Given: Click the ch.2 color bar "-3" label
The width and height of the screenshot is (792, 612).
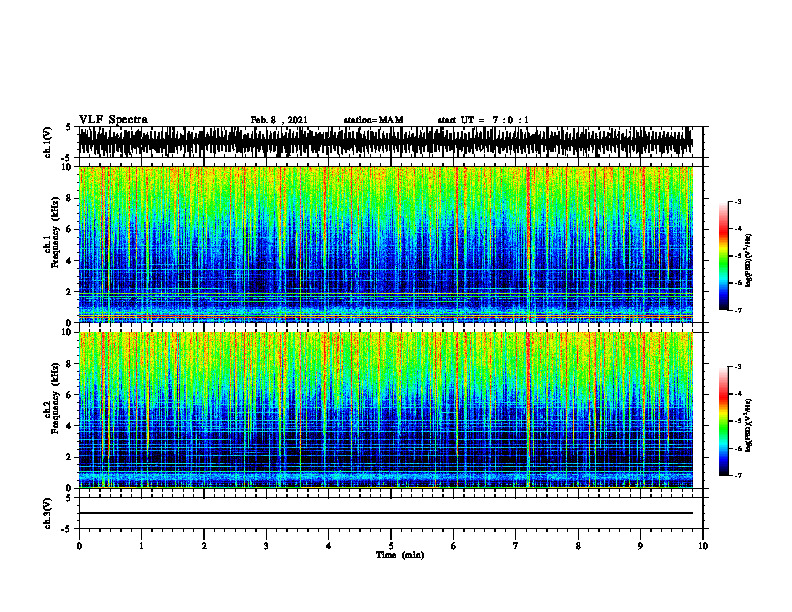Looking at the screenshot, I should [x=737, y=367].
